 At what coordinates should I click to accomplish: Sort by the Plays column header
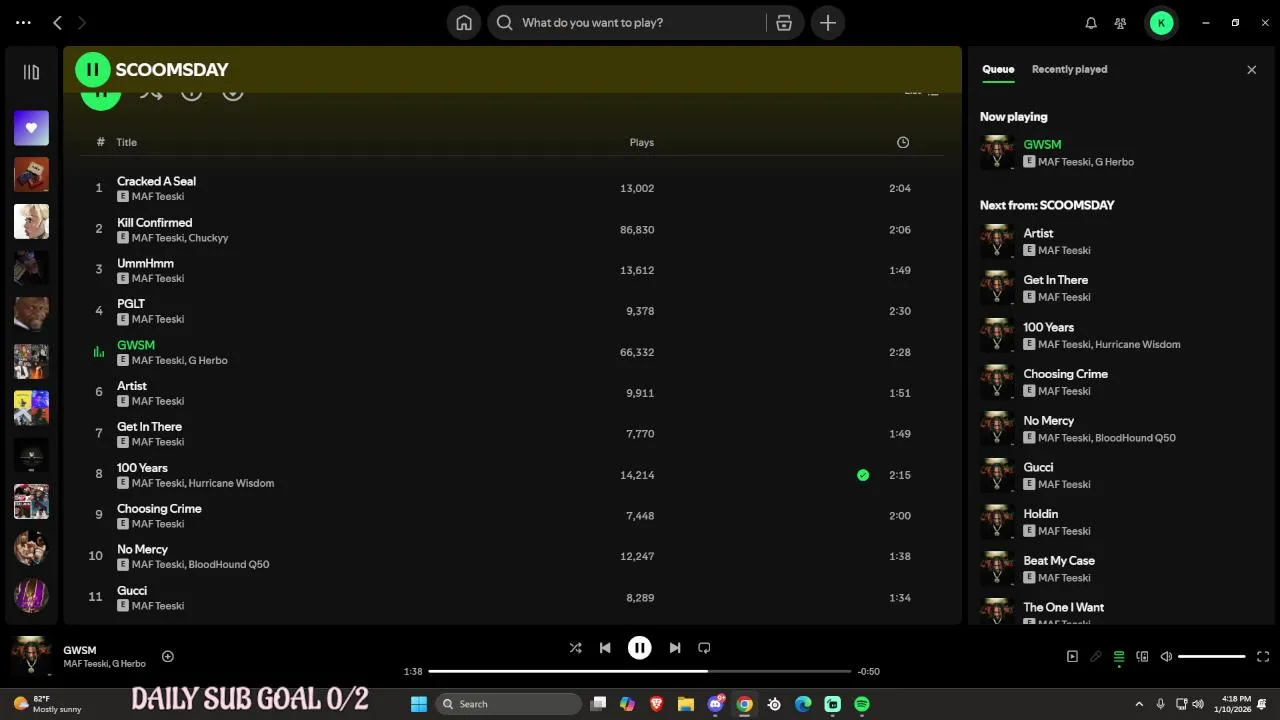(x=642, y=142)
